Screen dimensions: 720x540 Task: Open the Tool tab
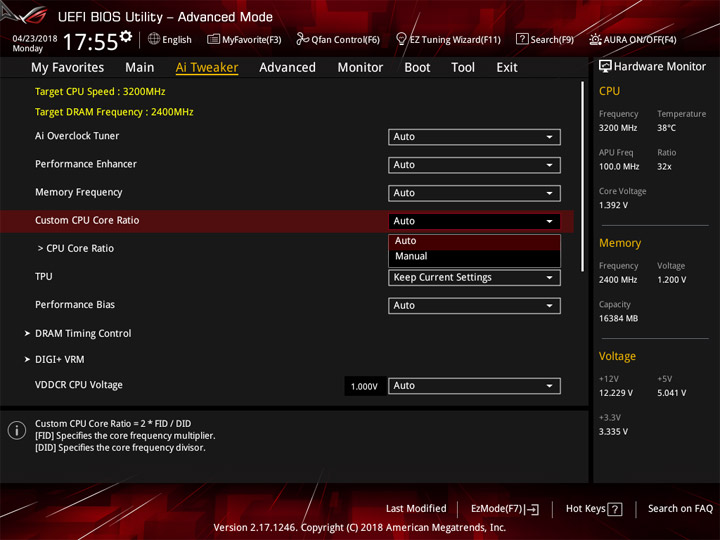pyautogui.click(x=463, y=68)
